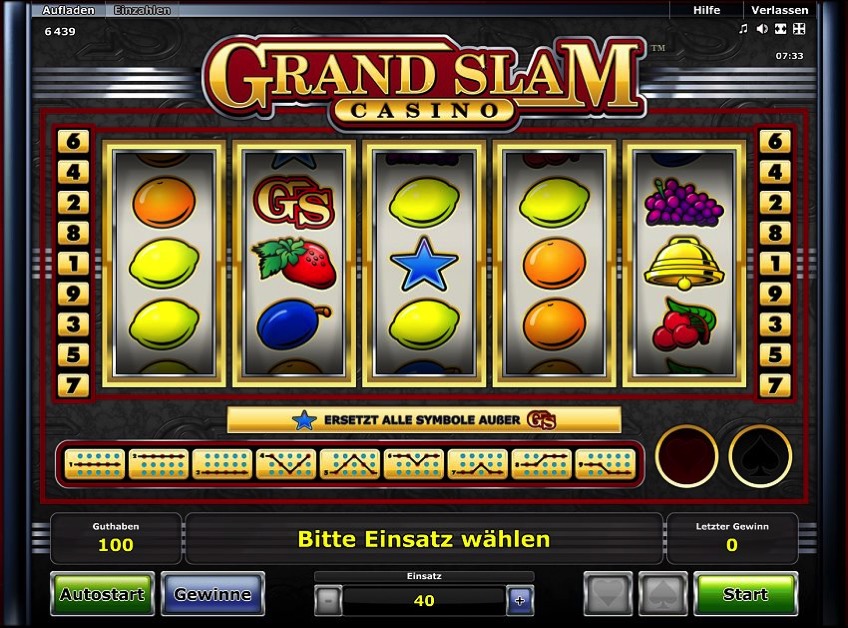Switch to fullscreen using the four-arrows icon
848x628 pixels.
799,29
